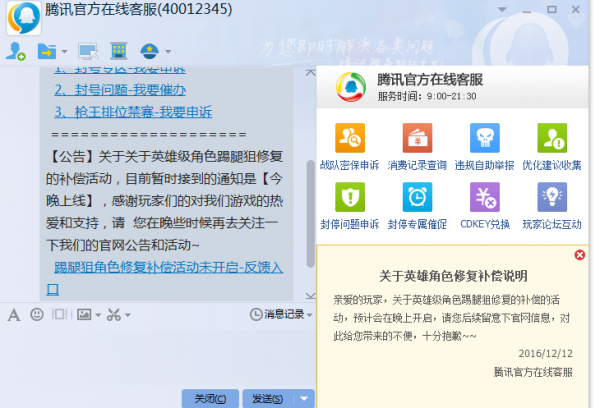Click the notice date 2016/12/12
Viewport: 600px width, 408px height.
[546, 353]
